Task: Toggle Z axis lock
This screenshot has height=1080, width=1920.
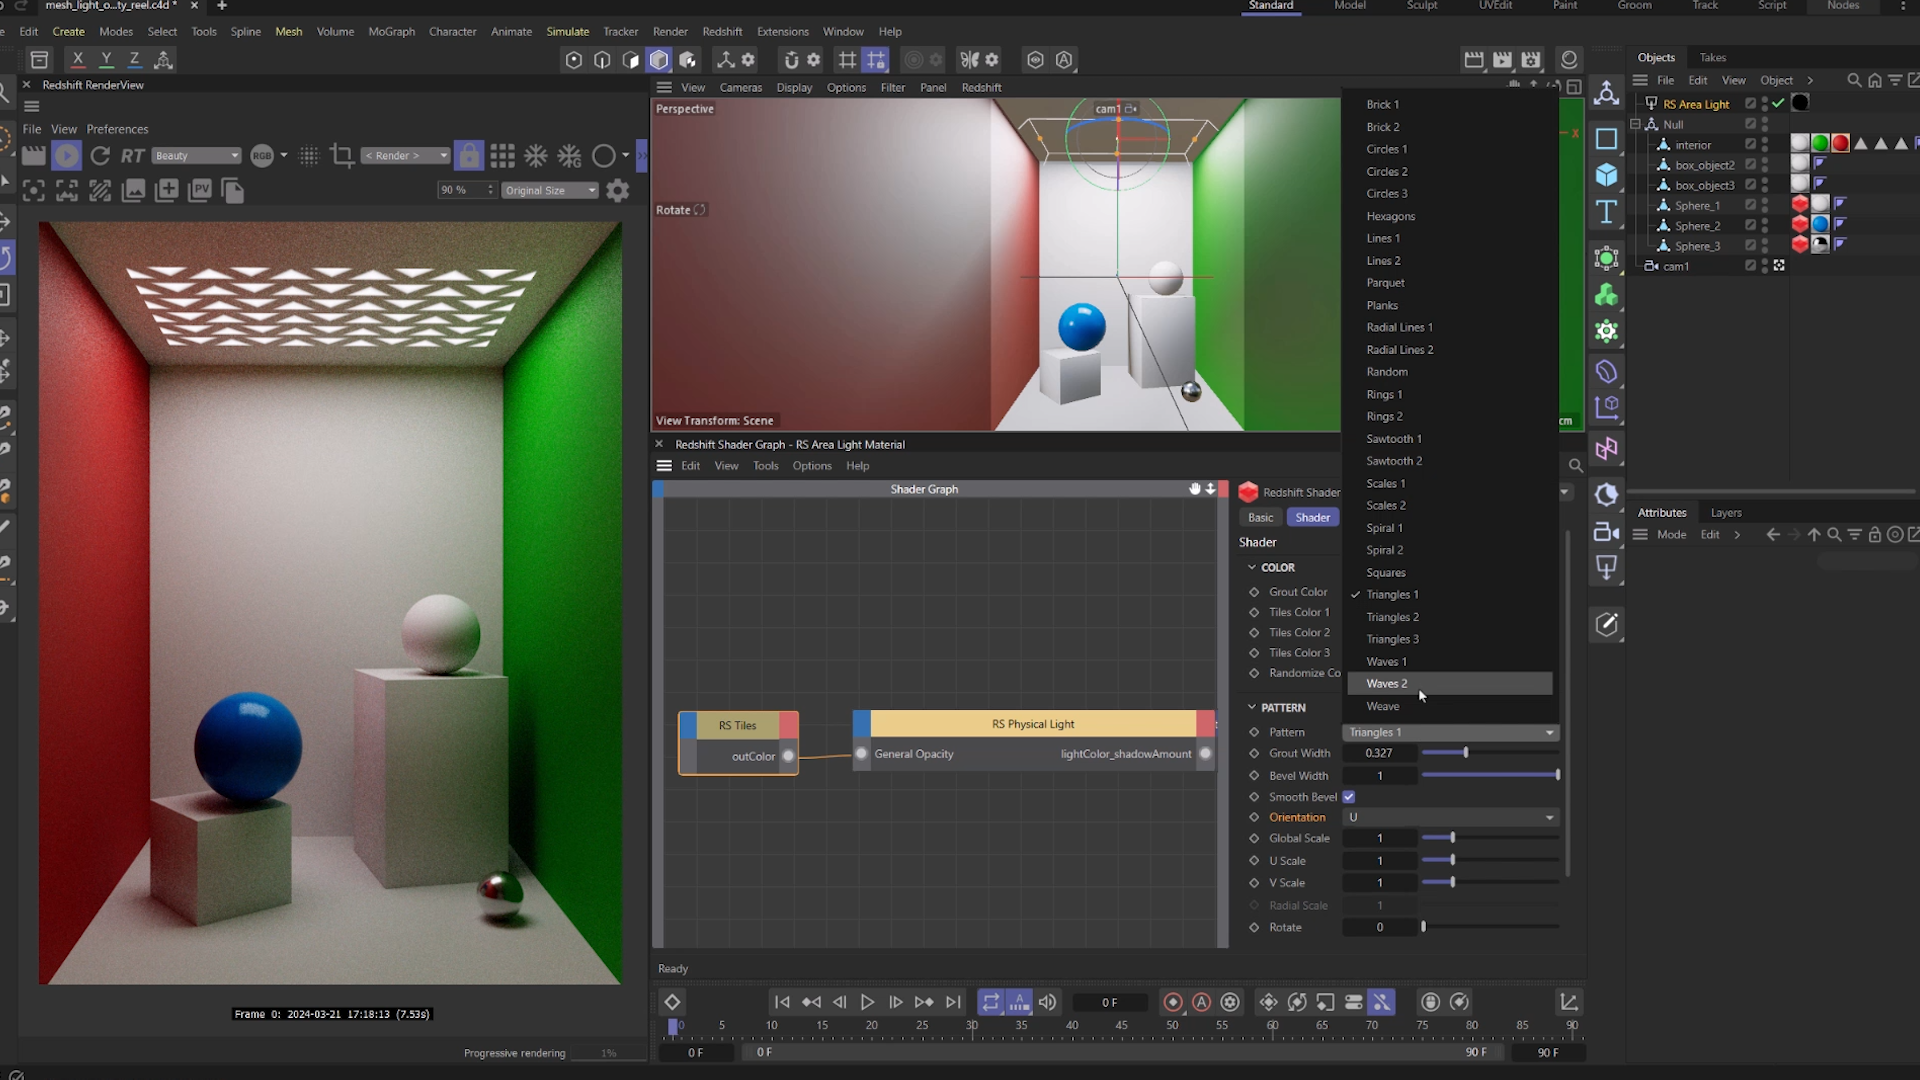Action: tap(134, 60)
